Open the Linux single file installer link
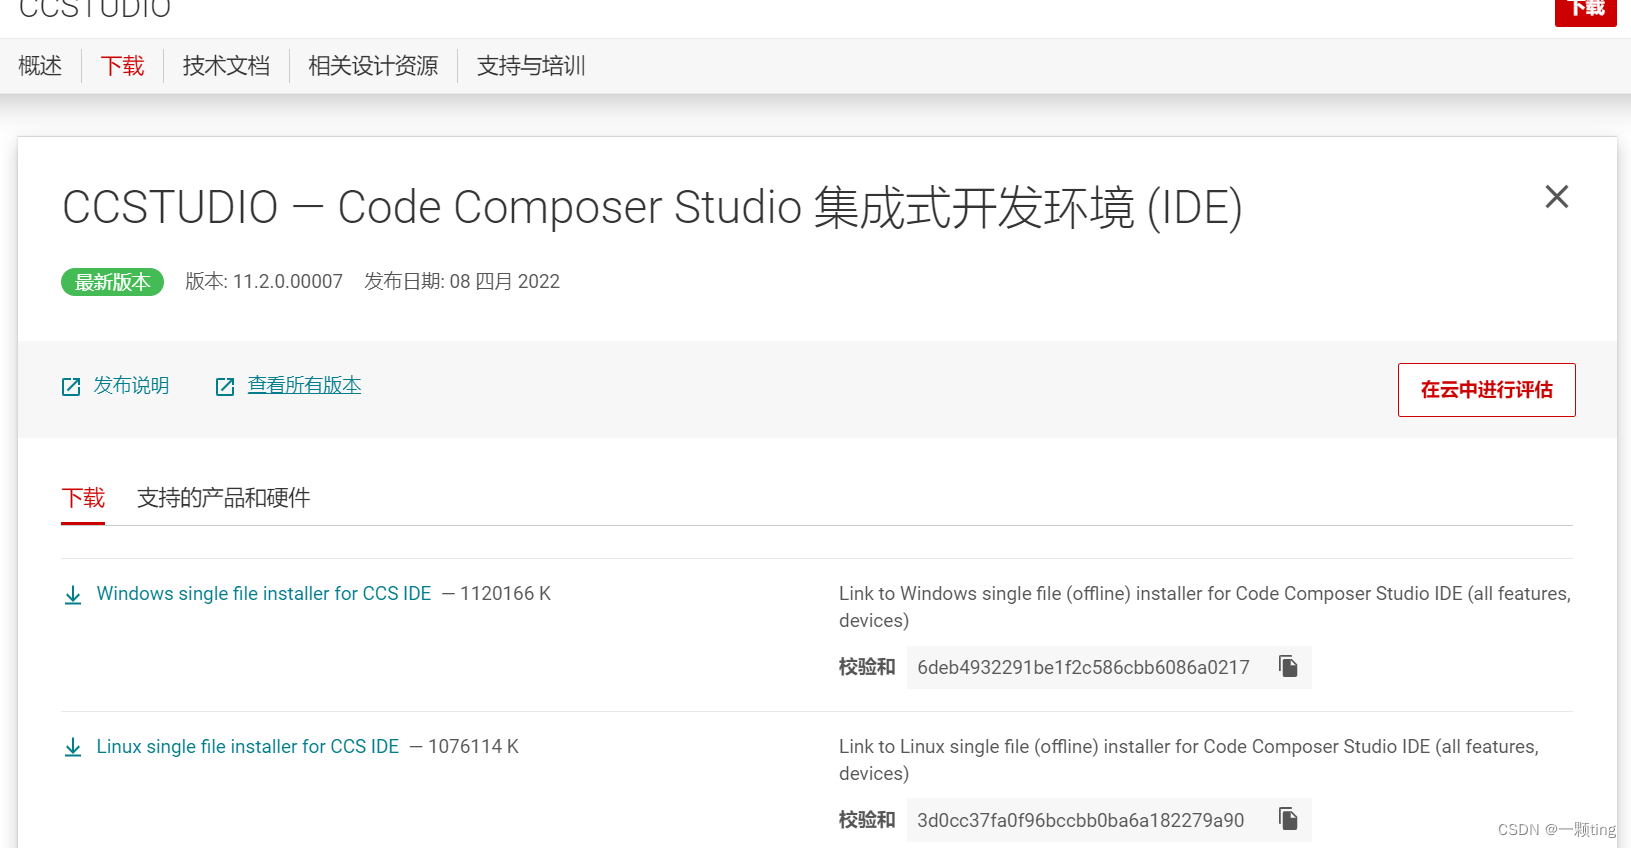 point(247,746)
